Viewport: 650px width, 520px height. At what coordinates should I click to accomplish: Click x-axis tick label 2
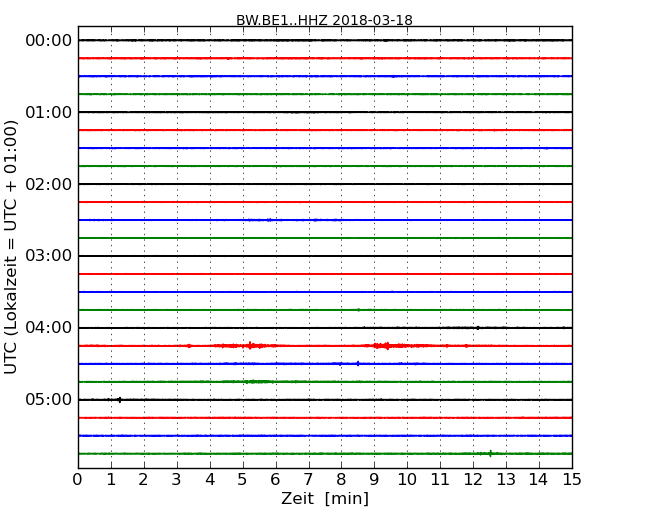(x=143, y=480)
